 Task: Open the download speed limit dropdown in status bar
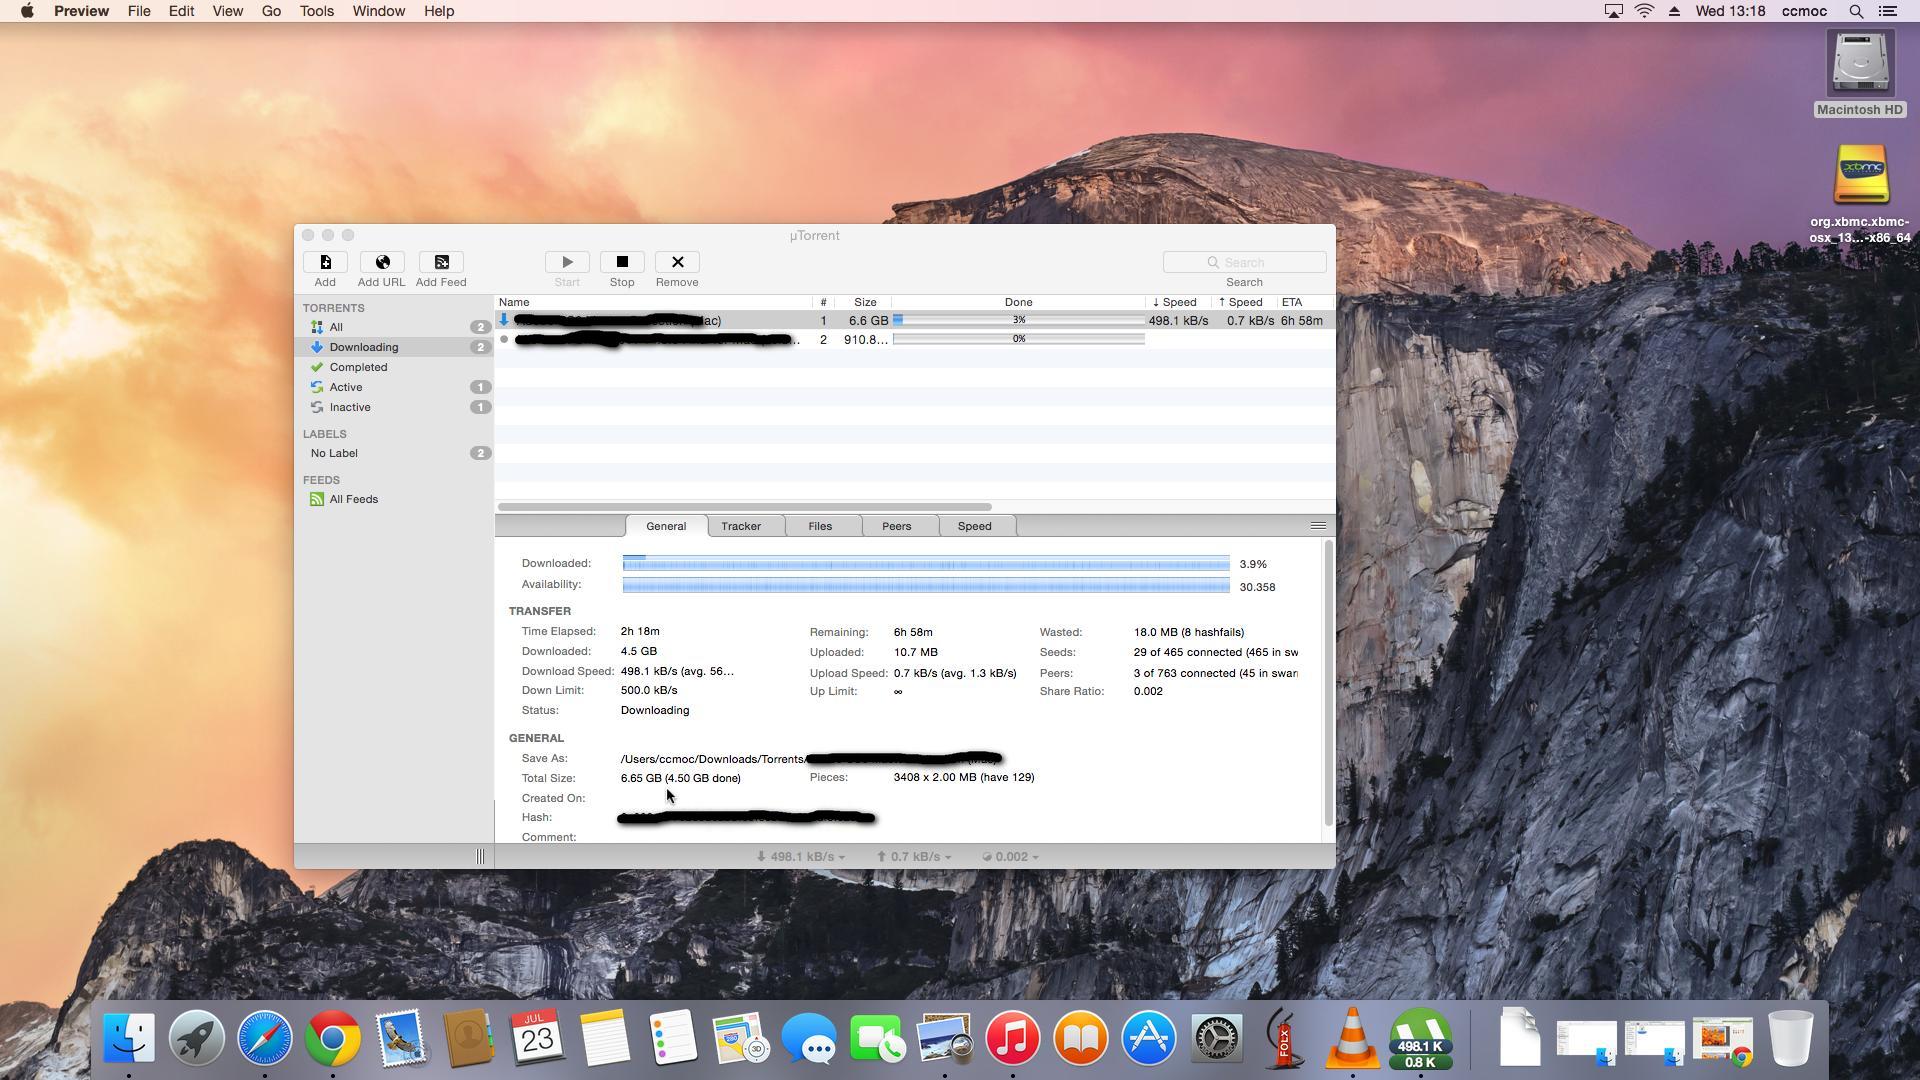(800, 857)
